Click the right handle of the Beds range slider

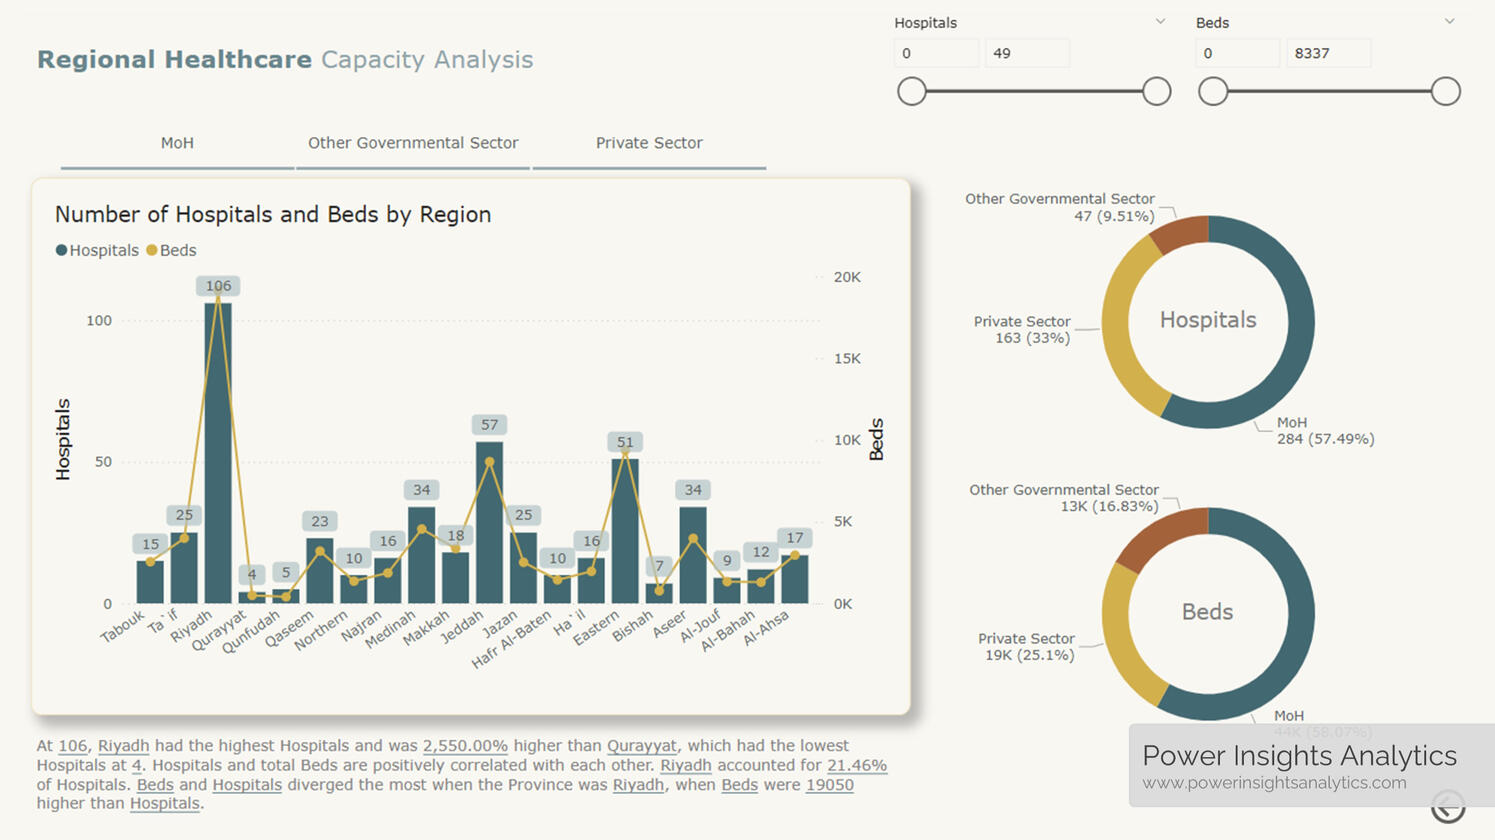pyautogui.click(x=1446, y=91)
